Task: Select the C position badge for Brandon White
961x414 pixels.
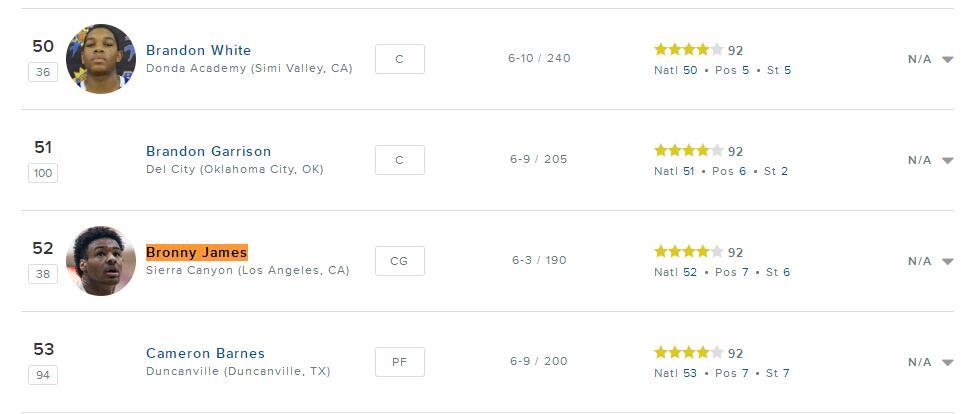Action: coord(400,59)
